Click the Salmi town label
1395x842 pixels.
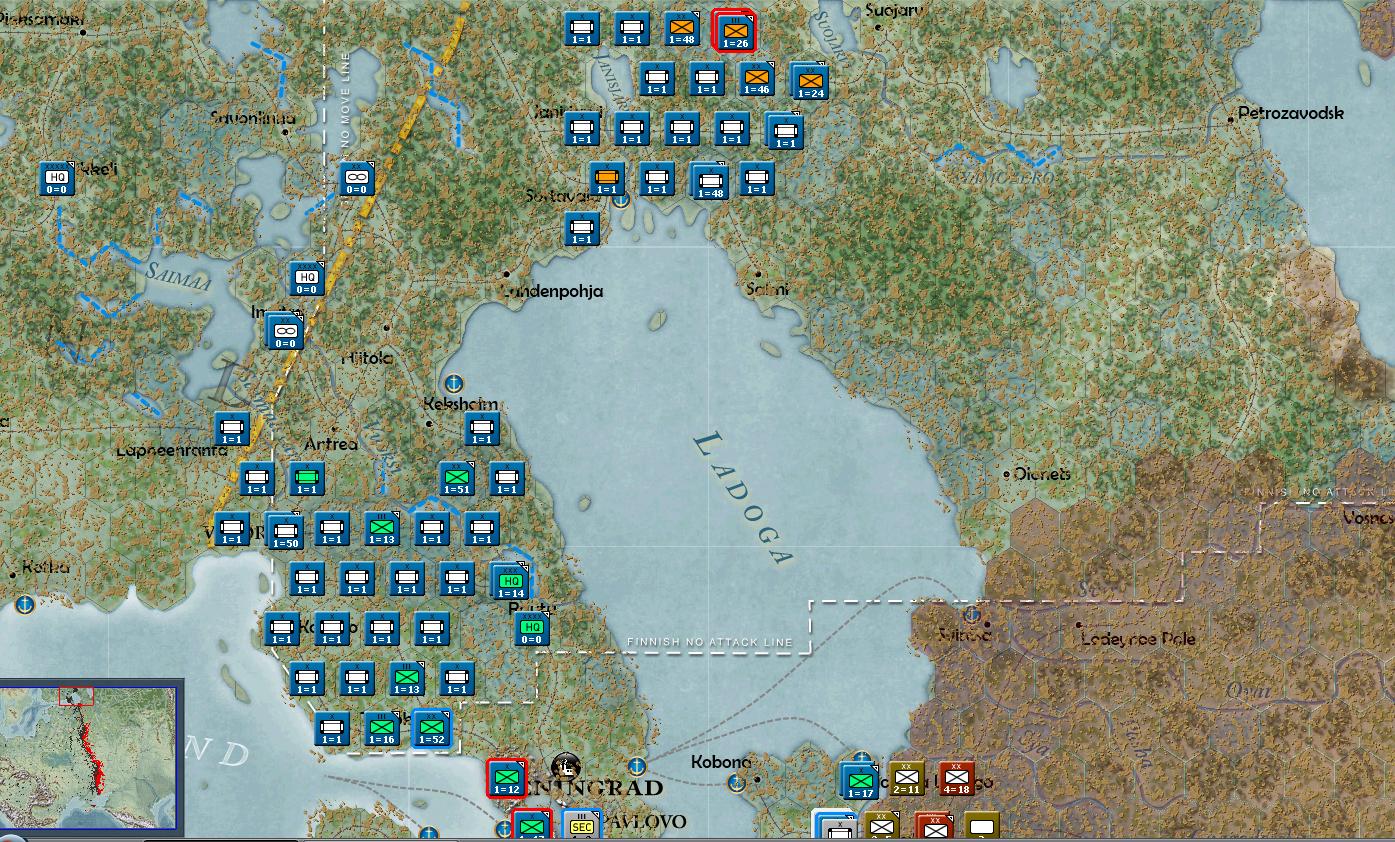(767, 289)
